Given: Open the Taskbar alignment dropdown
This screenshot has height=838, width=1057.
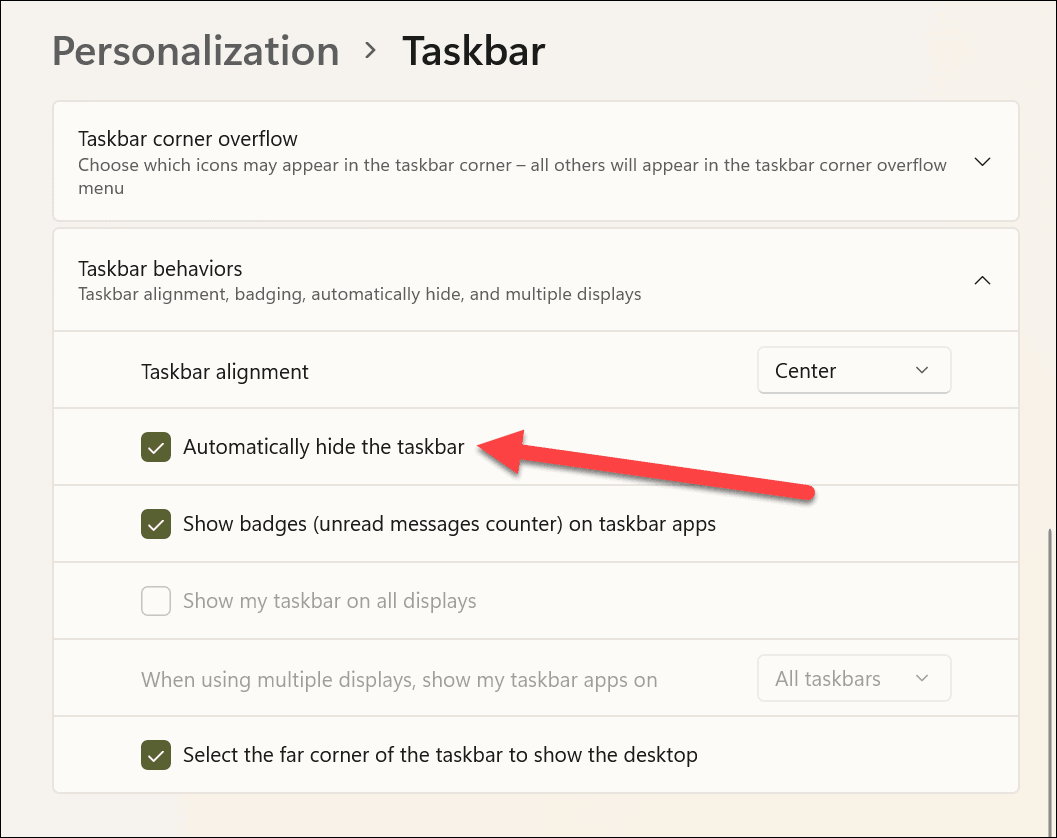Looking at the screenshot, I should (853, 370).
